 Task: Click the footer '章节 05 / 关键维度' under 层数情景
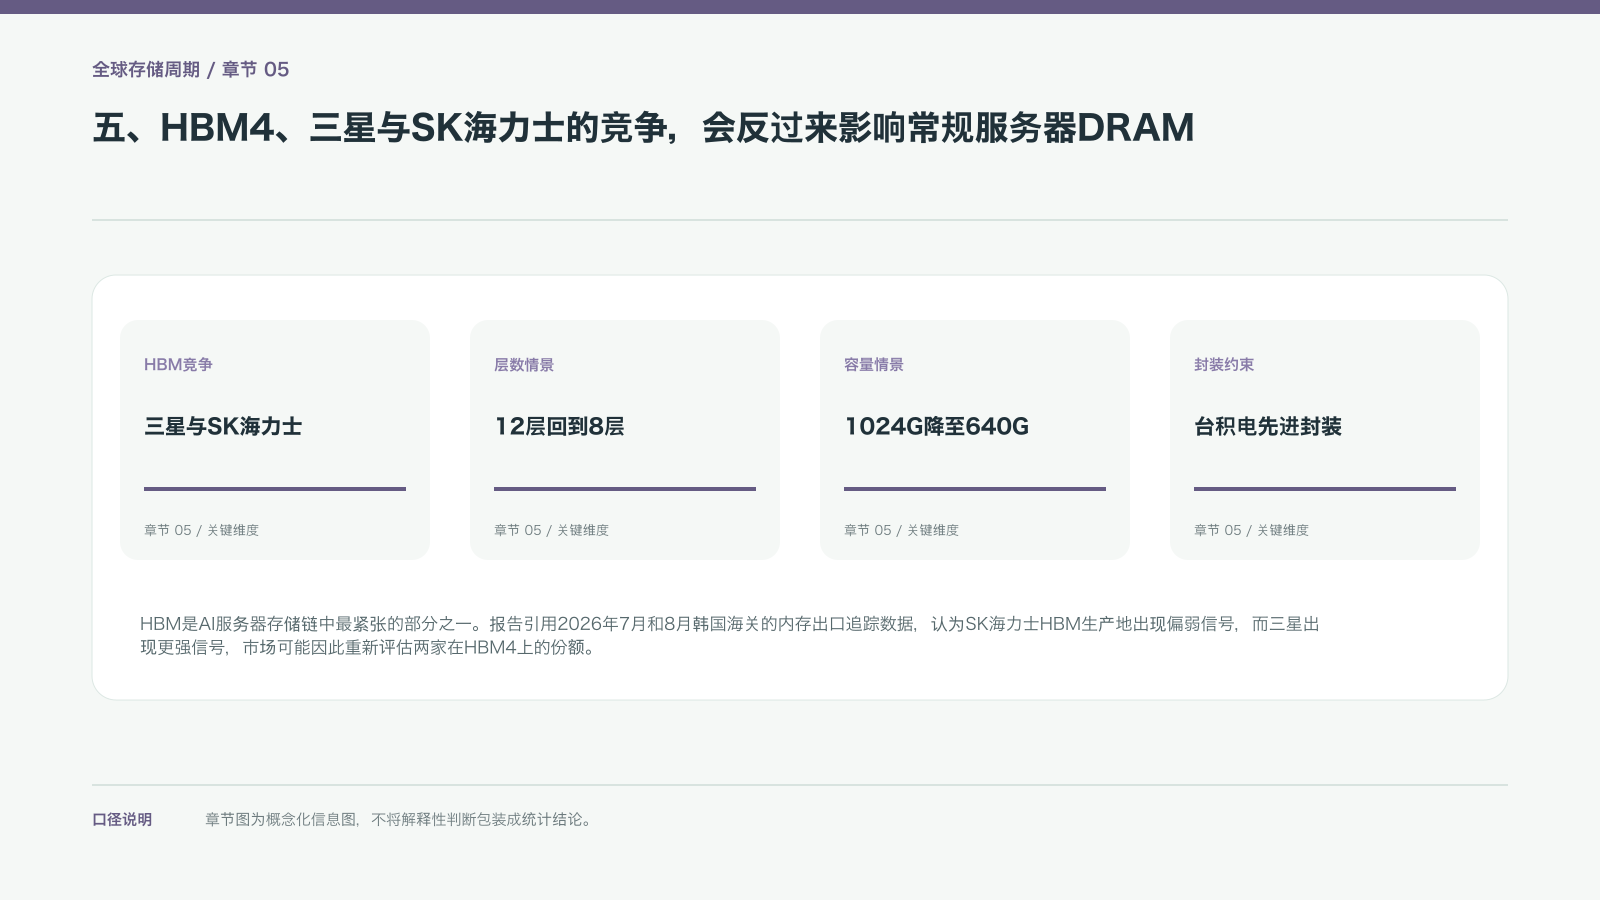(551, 530)
